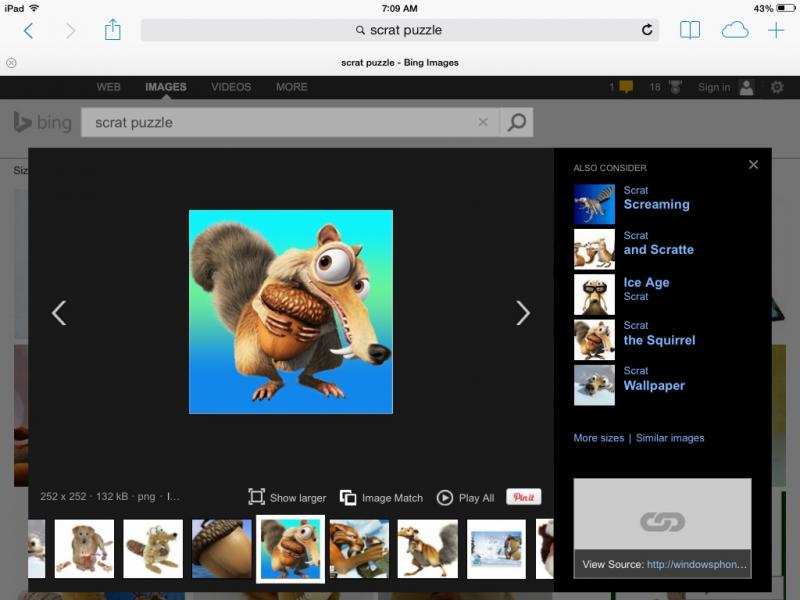This screenshot has height=600, width=800.
Task: Click the Bing logo
Action: pos(43,122)
